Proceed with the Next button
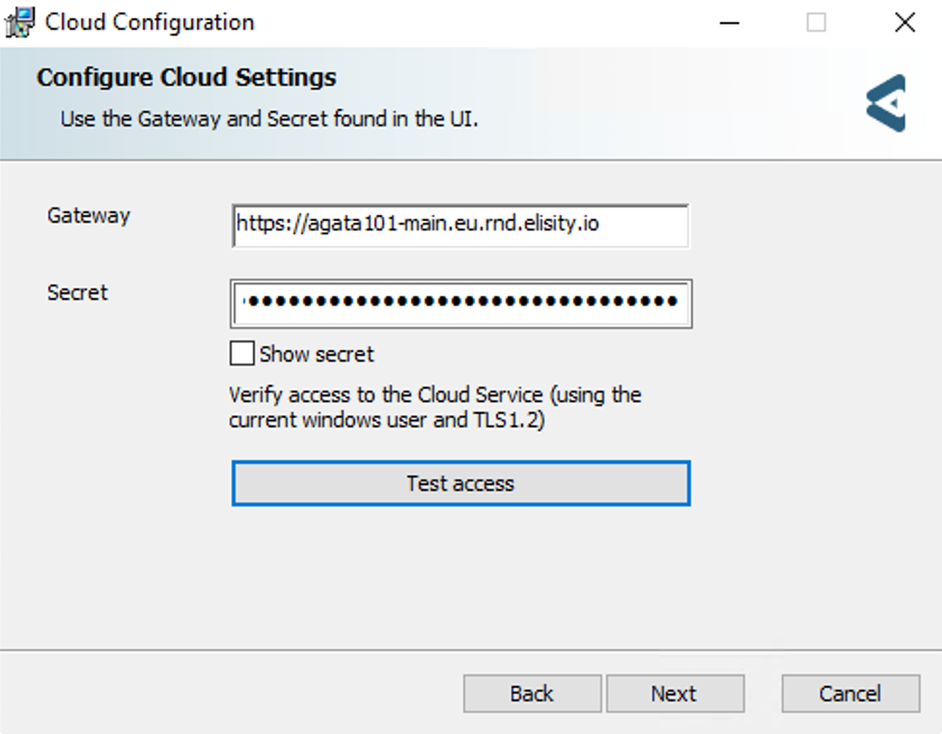Screen dimensions: 942x734 (675, 694)
